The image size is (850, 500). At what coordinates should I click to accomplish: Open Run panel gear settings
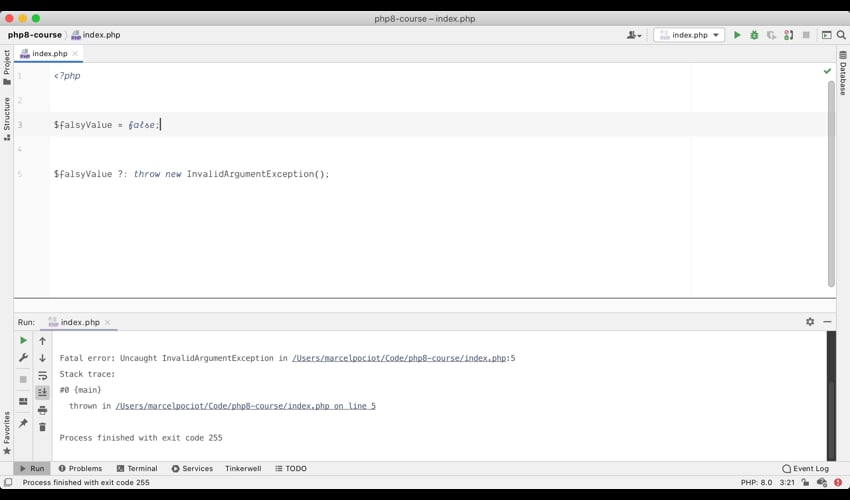click(x=810, y=322)
